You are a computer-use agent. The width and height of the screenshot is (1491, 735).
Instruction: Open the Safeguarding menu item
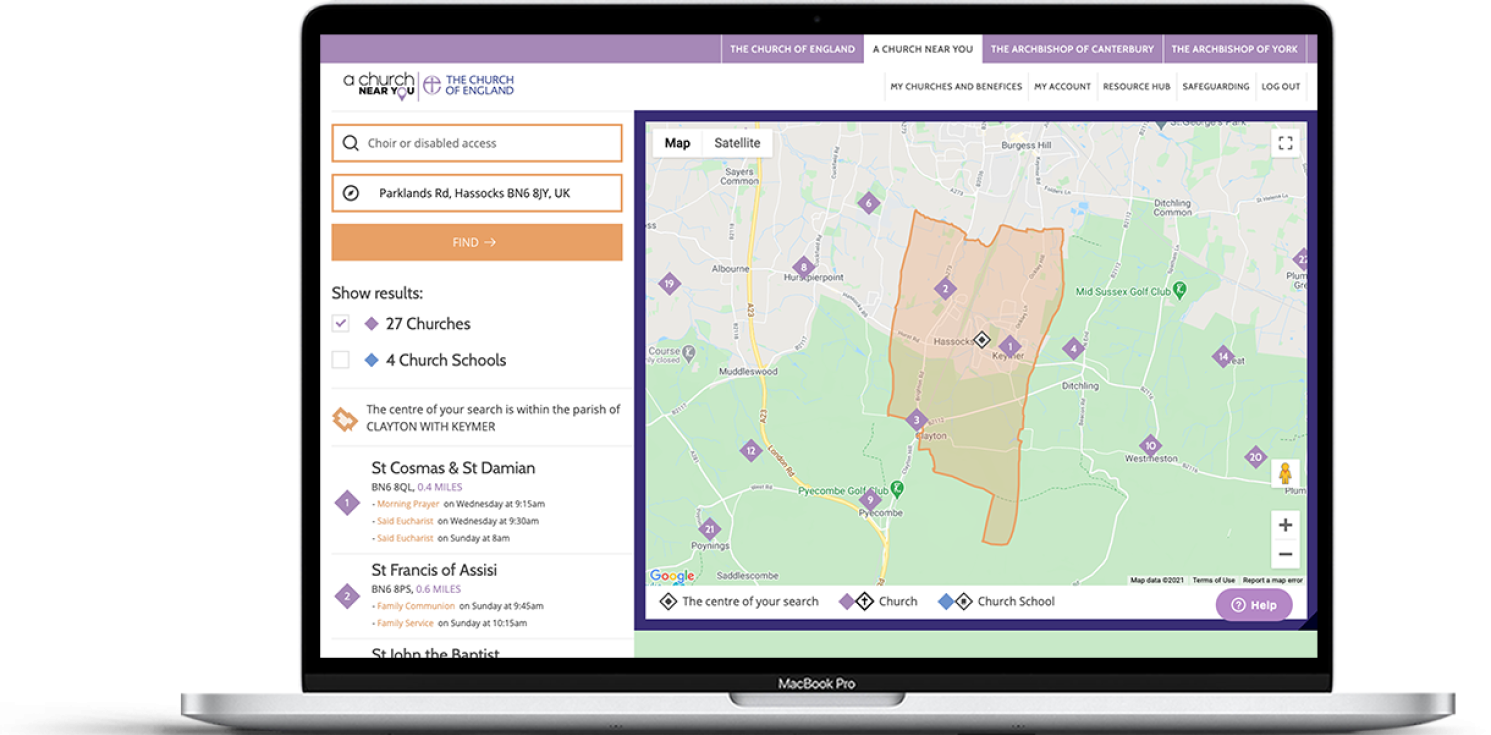click(x=1216, y=87)
